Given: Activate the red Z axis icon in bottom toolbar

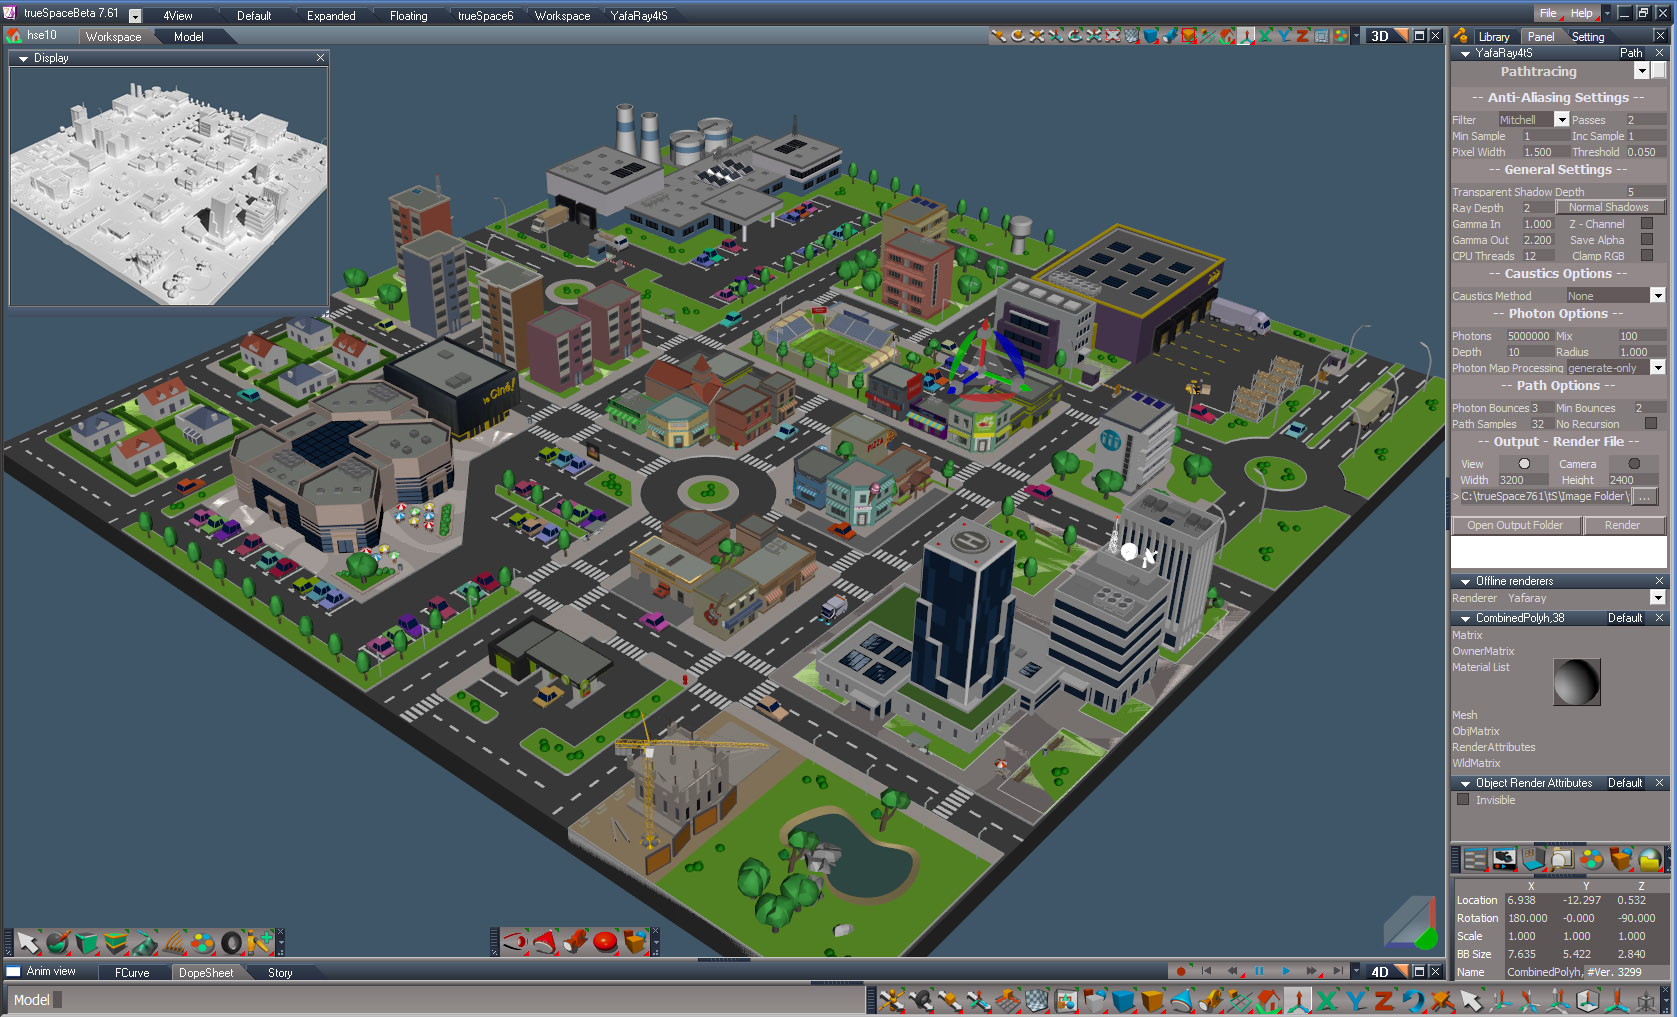Looking at the screenshot, I should coord(1384,1000).
